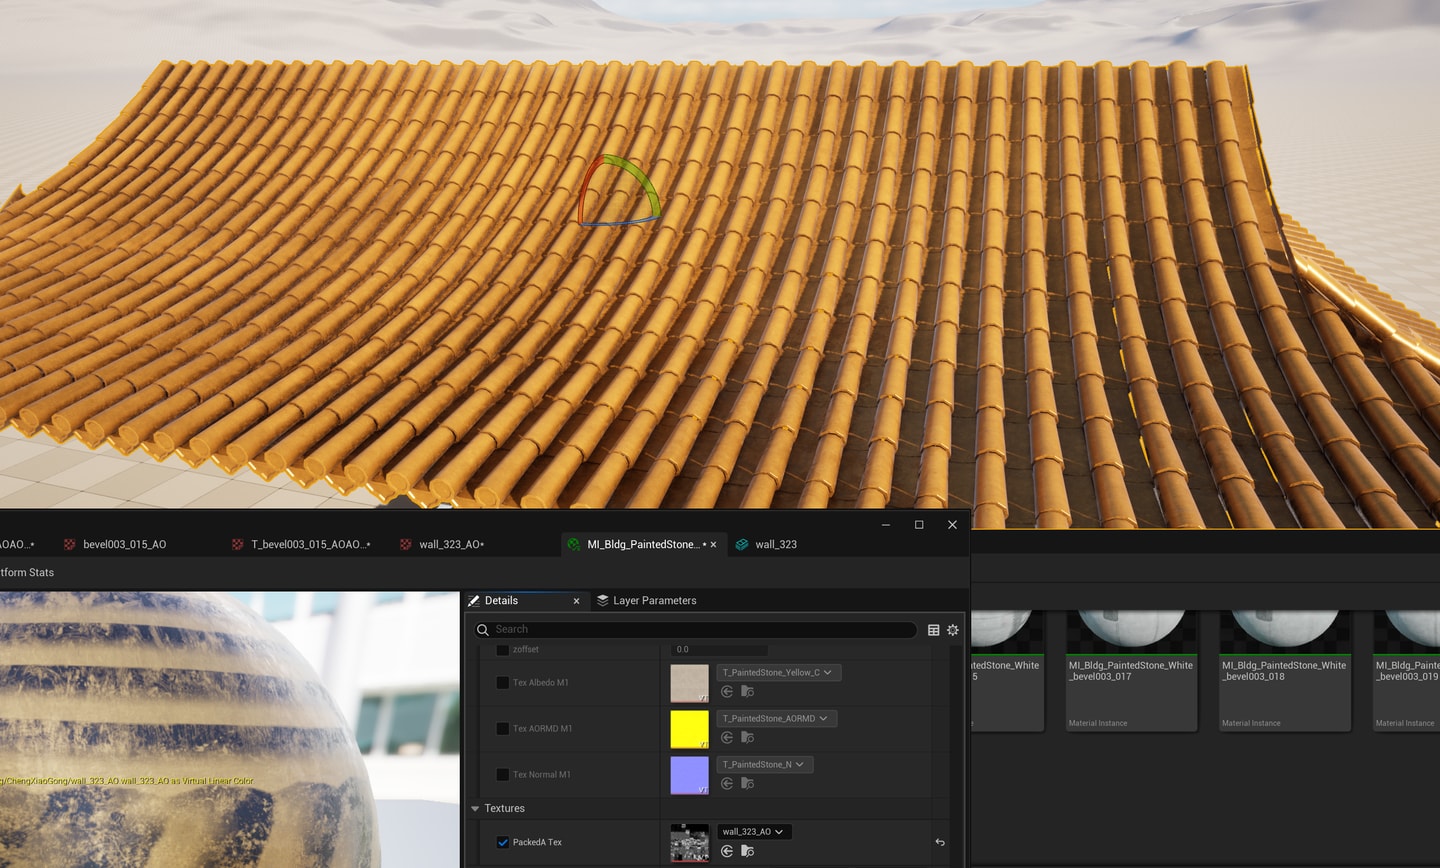Collapse the Textures section
The image size is (1440, 868).
click(475, 808)
